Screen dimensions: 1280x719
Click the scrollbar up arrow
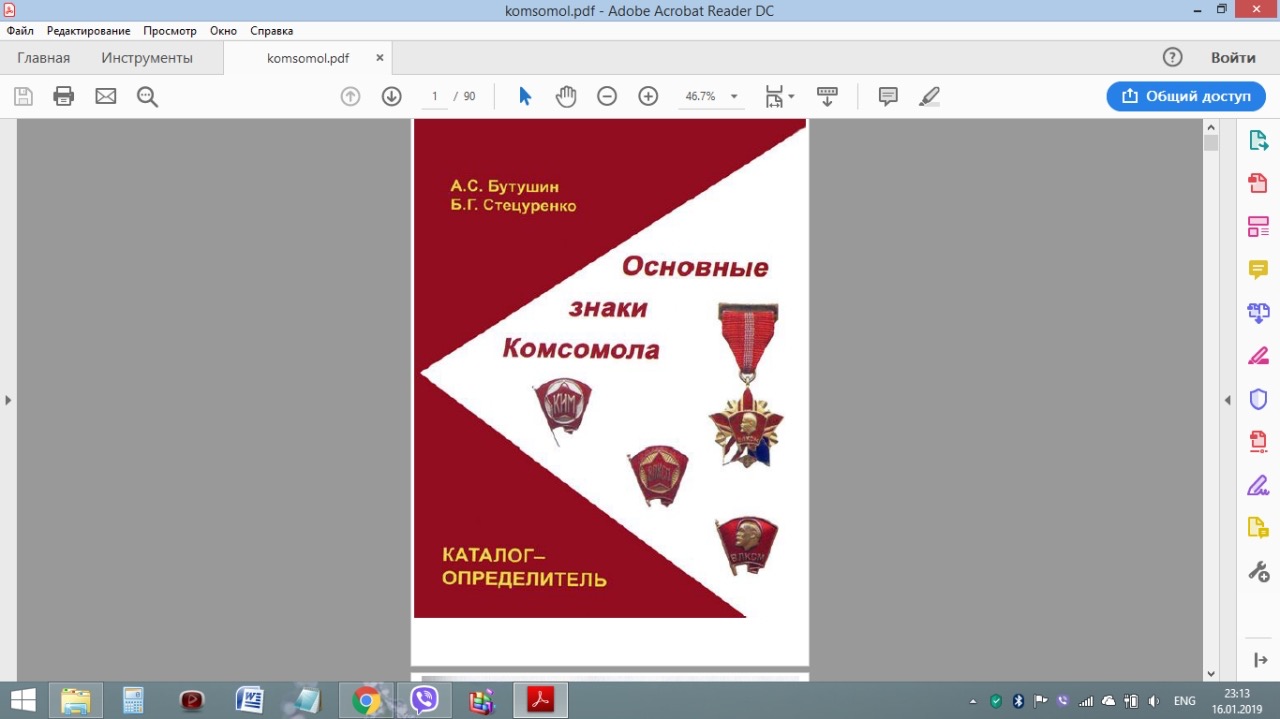coord(1211,127)
